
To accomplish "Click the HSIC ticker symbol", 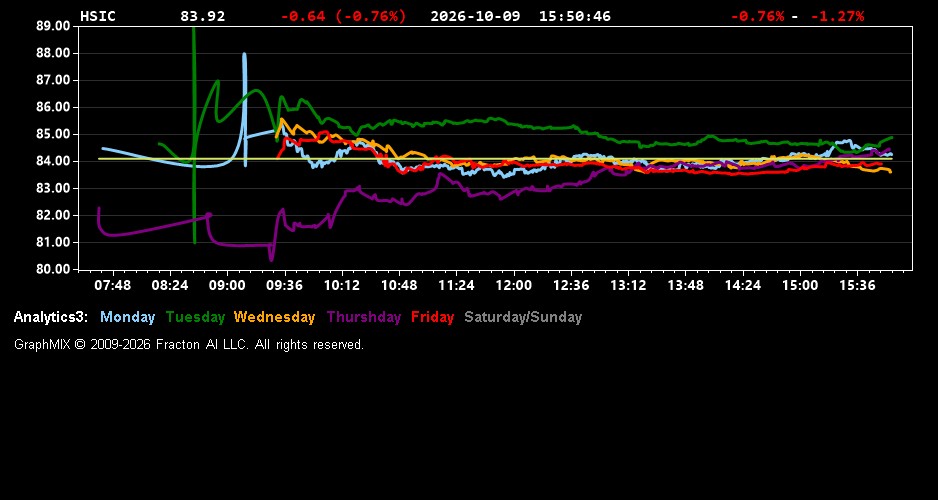I will [x=98, y=16].
